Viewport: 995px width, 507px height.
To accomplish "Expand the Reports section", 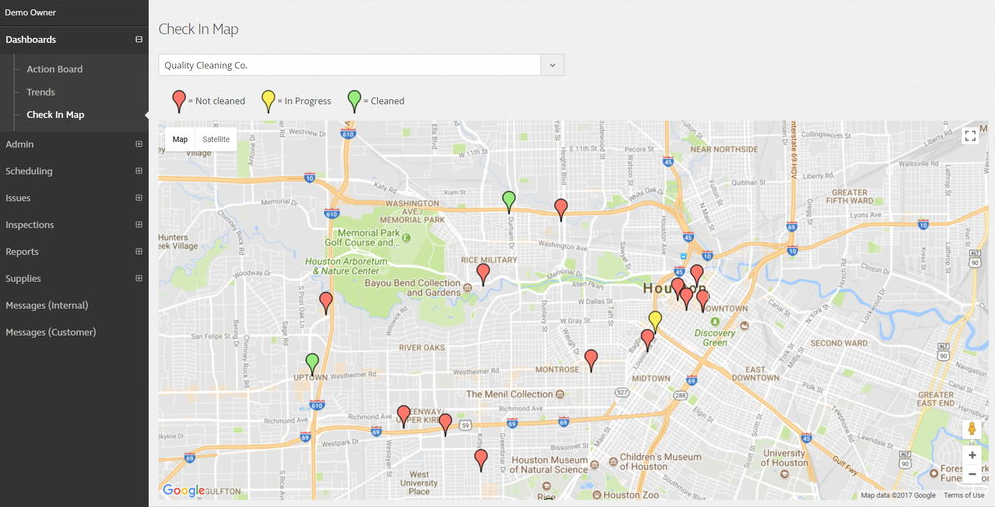I will pyautogui.click(x=138, y=251).
